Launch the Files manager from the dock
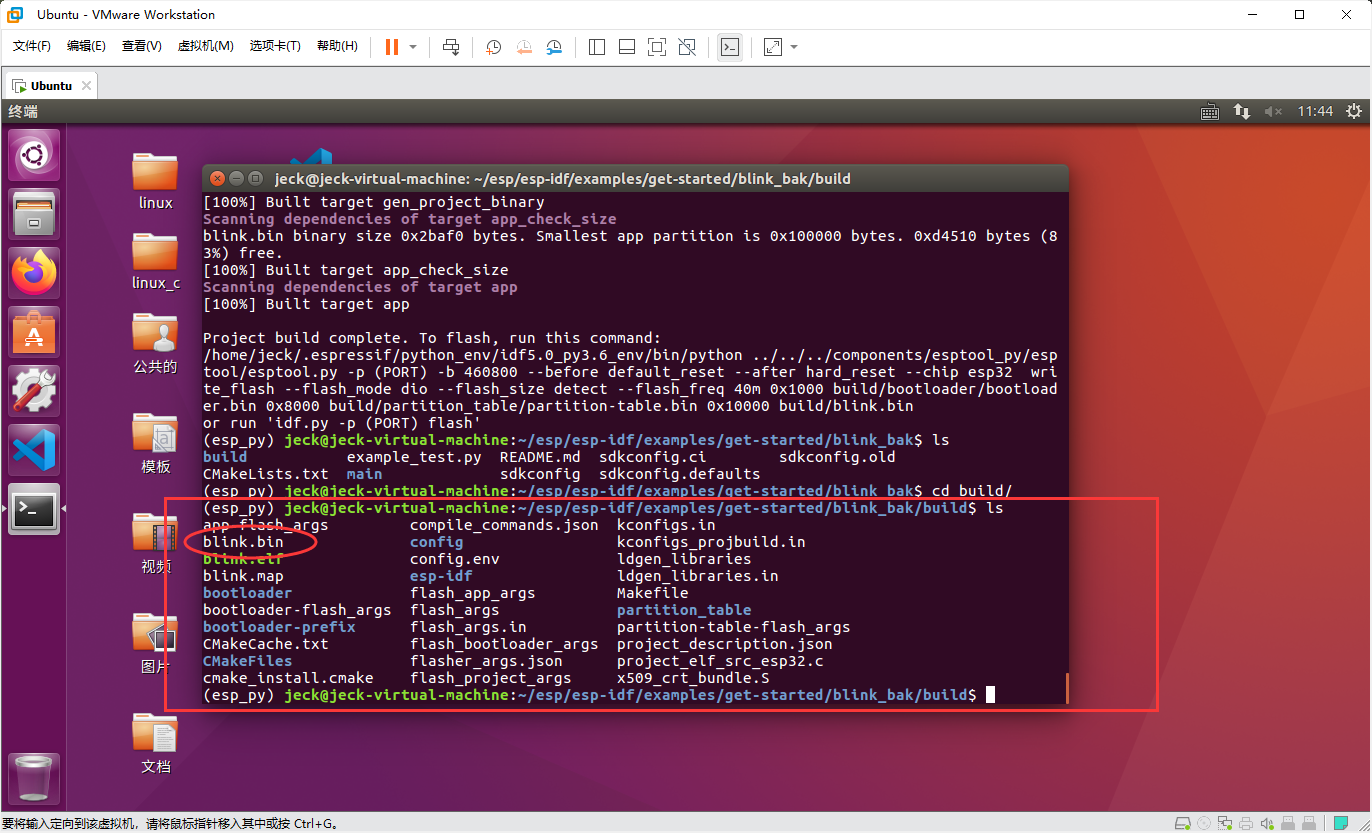The image size is (1372, 833). point(35,214)
